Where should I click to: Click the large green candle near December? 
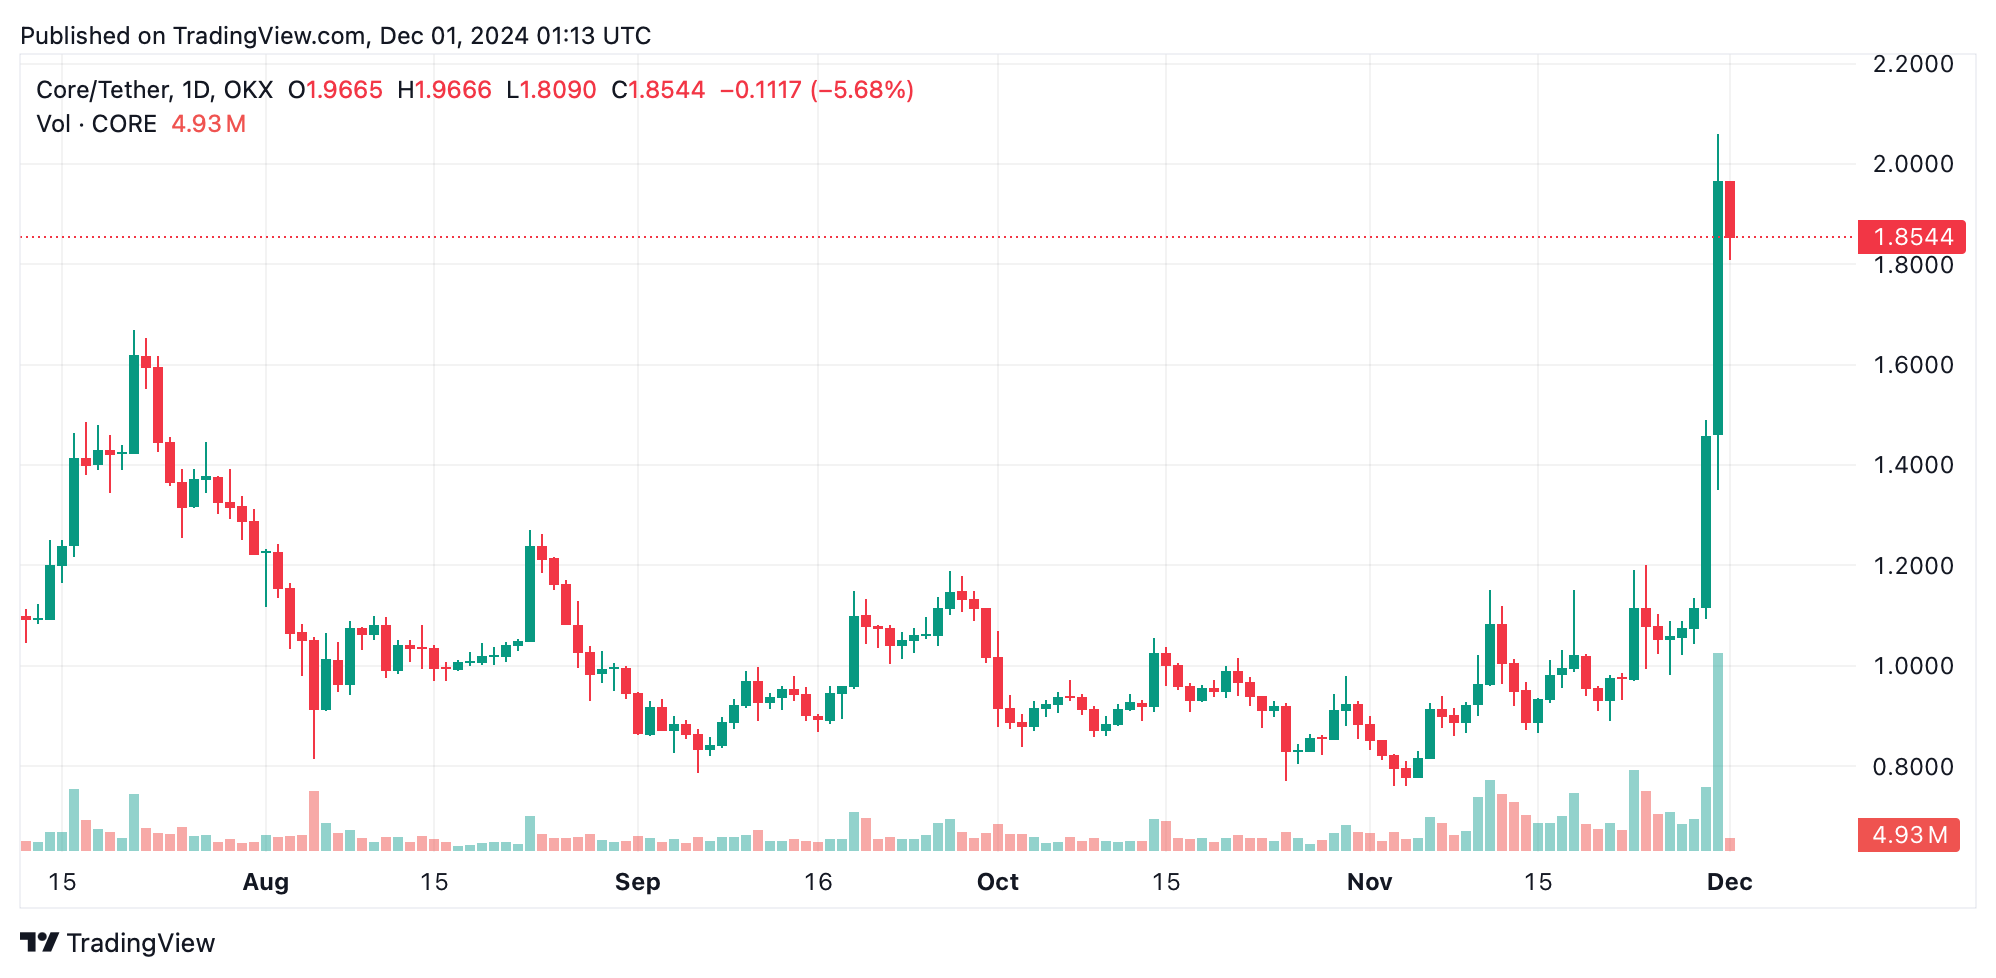[x=1718, y=308]
